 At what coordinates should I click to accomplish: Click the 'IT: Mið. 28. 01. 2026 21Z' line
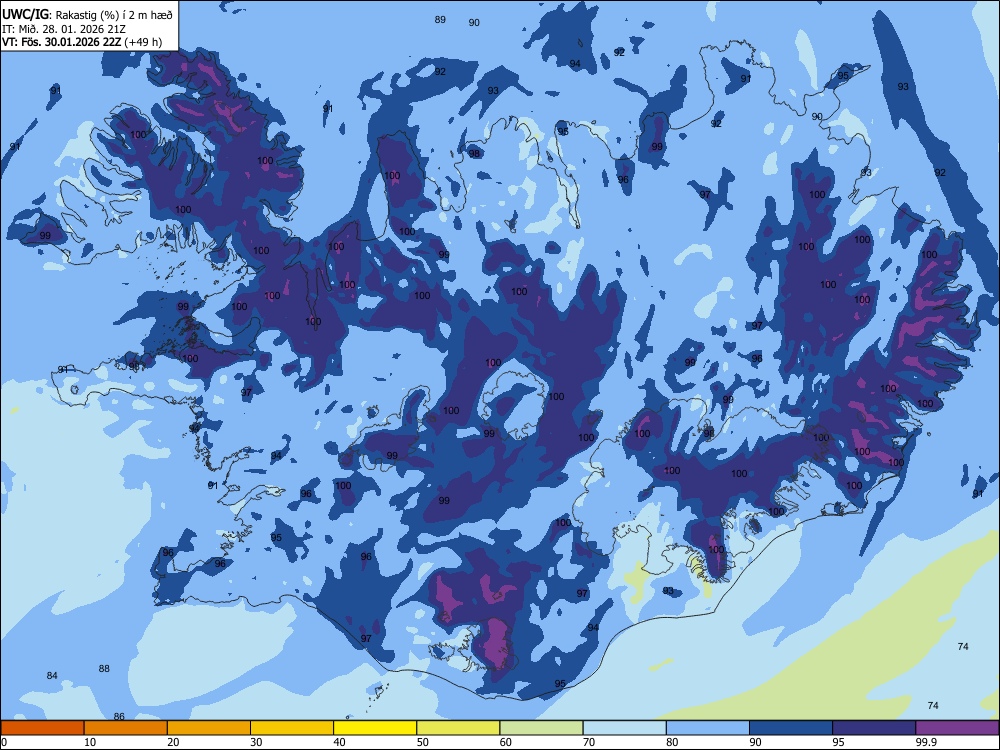[64, 29]
